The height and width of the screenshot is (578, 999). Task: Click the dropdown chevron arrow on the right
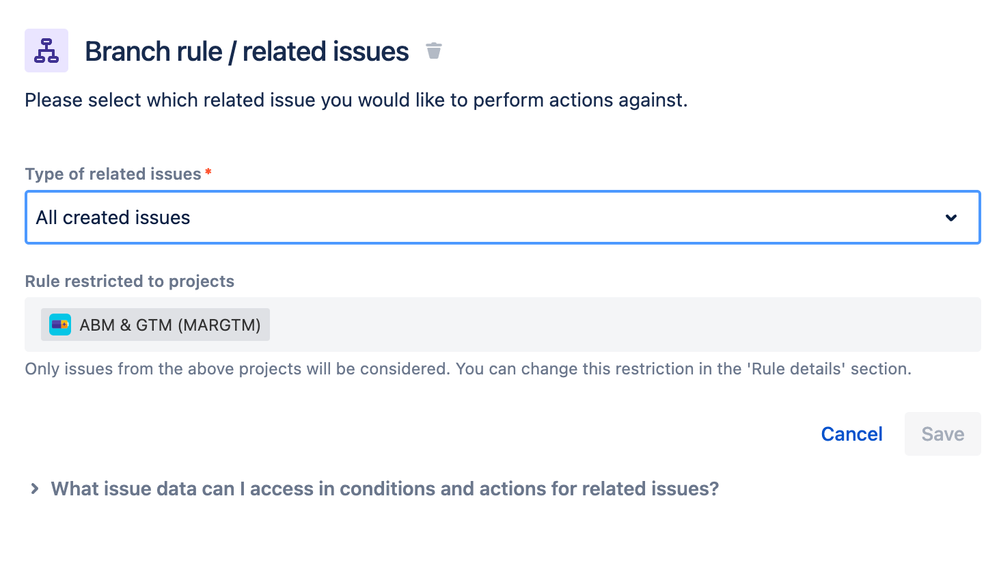pos(951,217)
